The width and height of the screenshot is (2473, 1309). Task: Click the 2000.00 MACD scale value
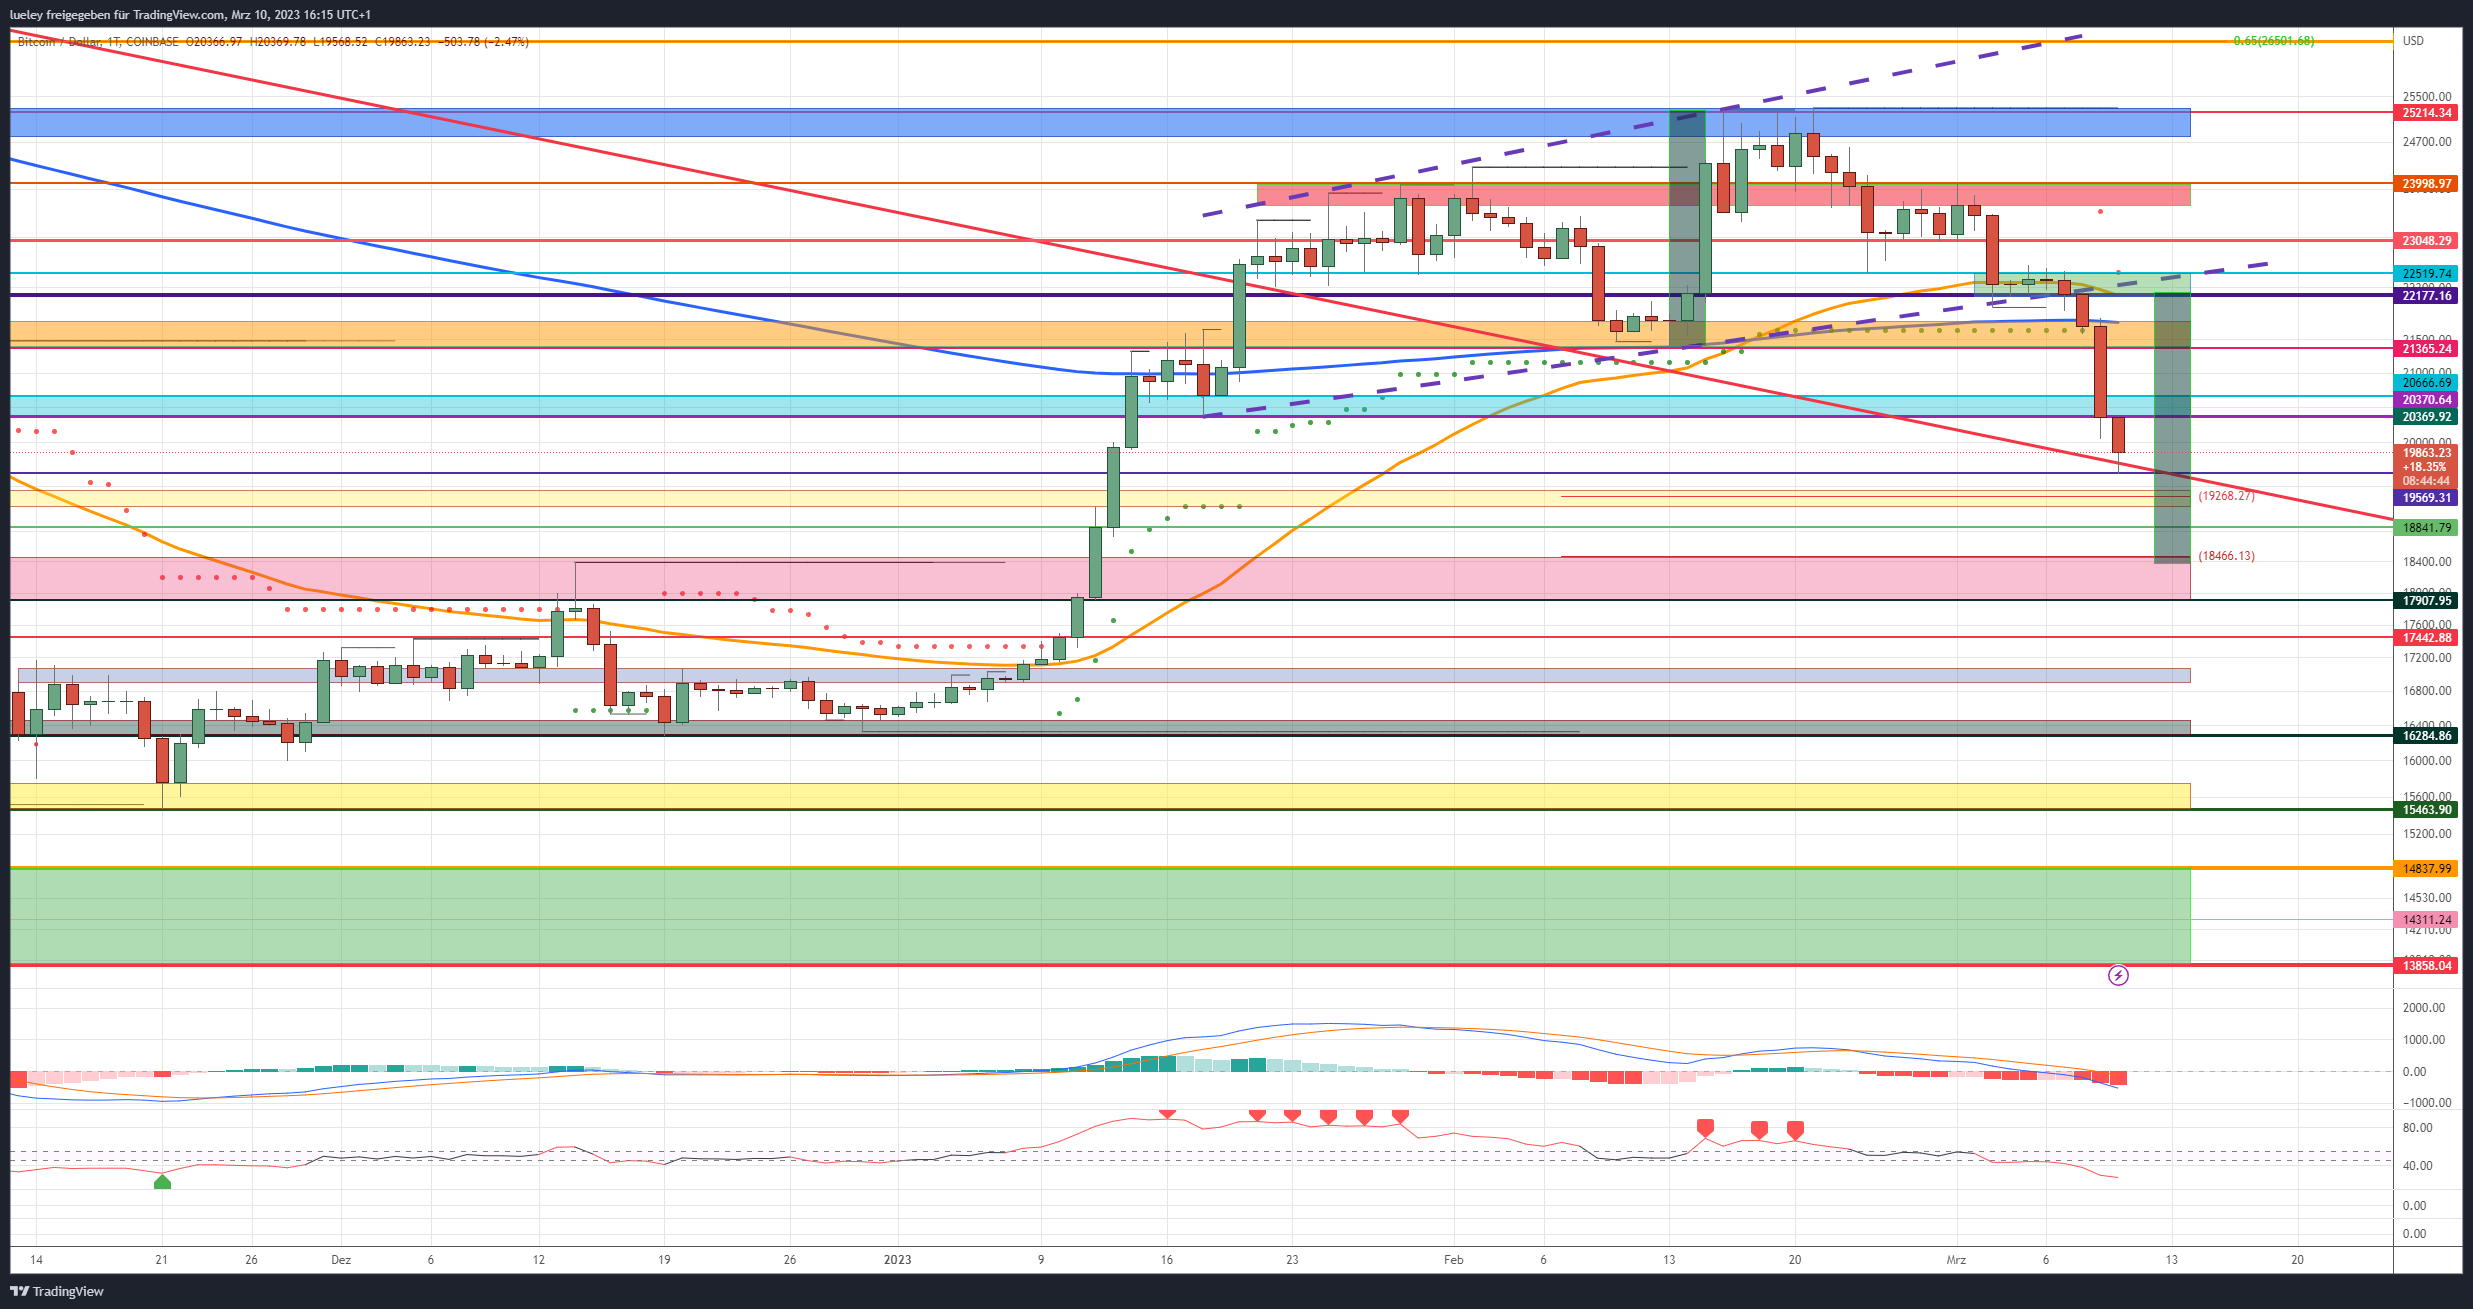2423,1008
